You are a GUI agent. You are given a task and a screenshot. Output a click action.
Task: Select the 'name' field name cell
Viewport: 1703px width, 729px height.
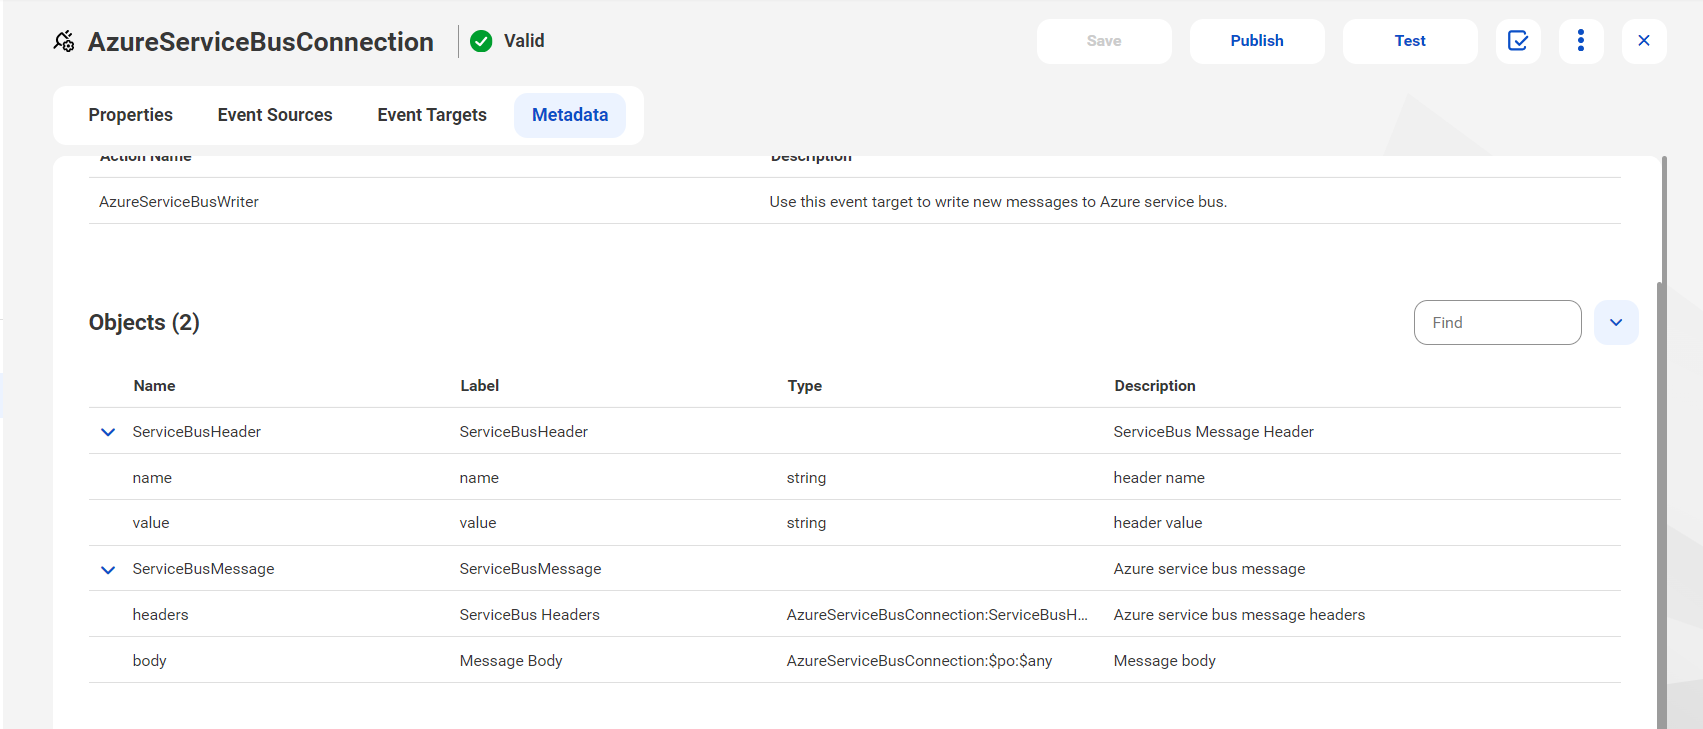click(152, 478)
